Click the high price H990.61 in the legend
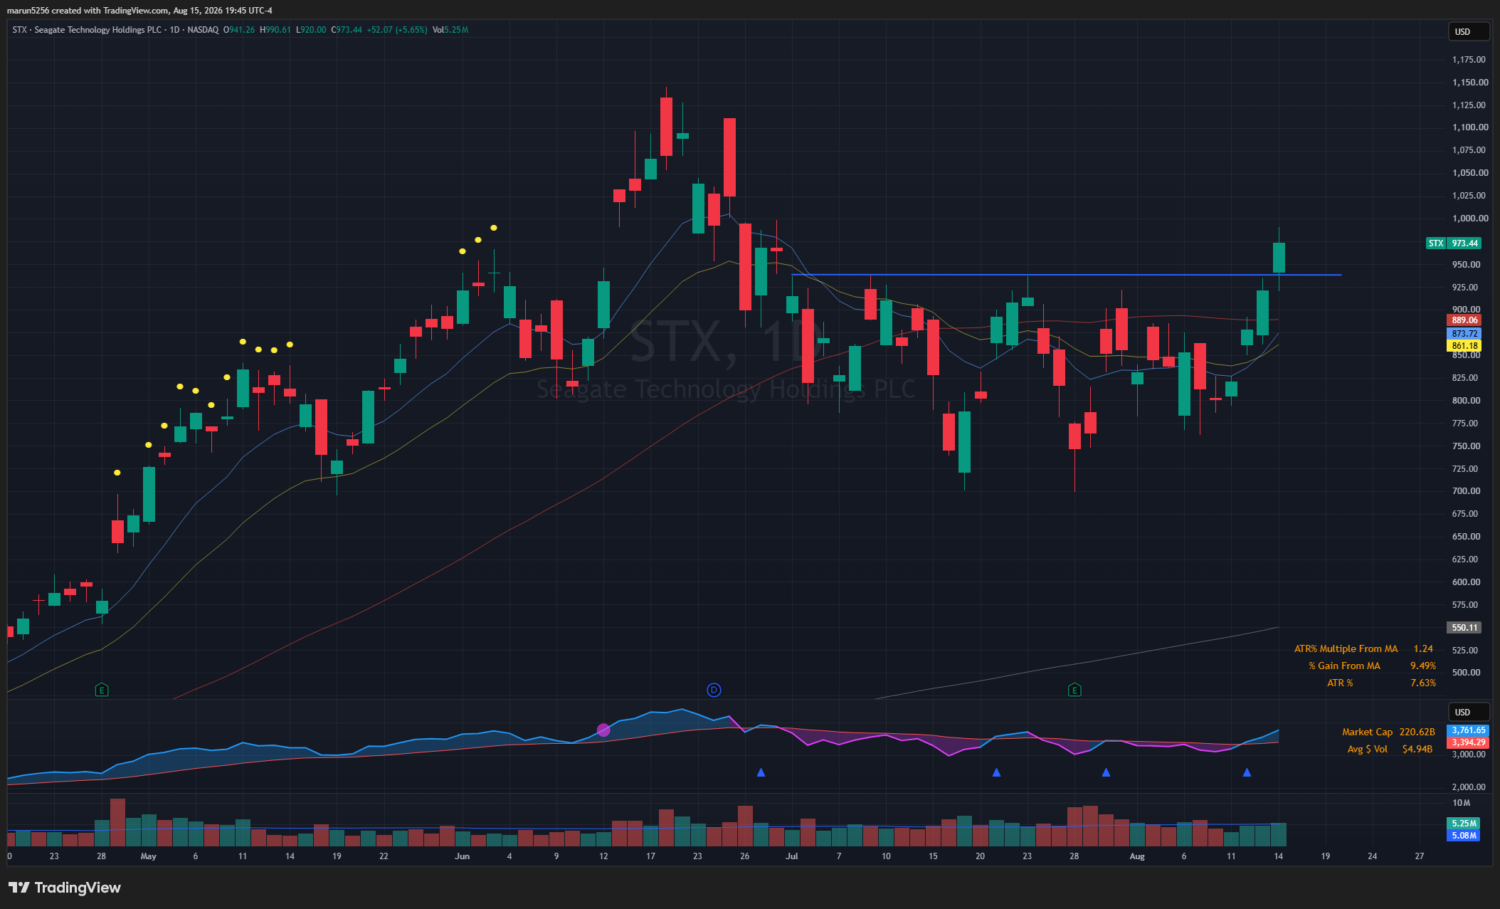The image size is (1500, 909). (275, 30)
